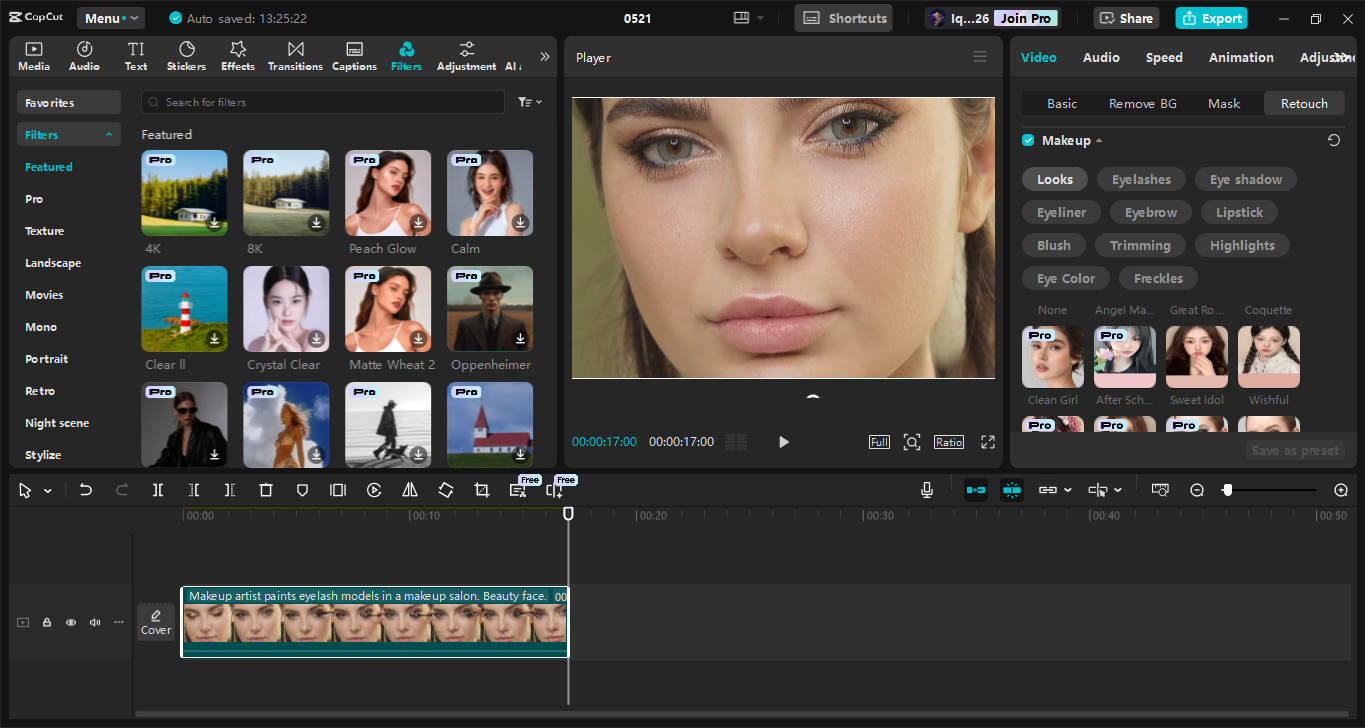The width and height of the screenshot is (1365, 728).
Task: Select the Captions tool icon
Action: coord(354,55)
